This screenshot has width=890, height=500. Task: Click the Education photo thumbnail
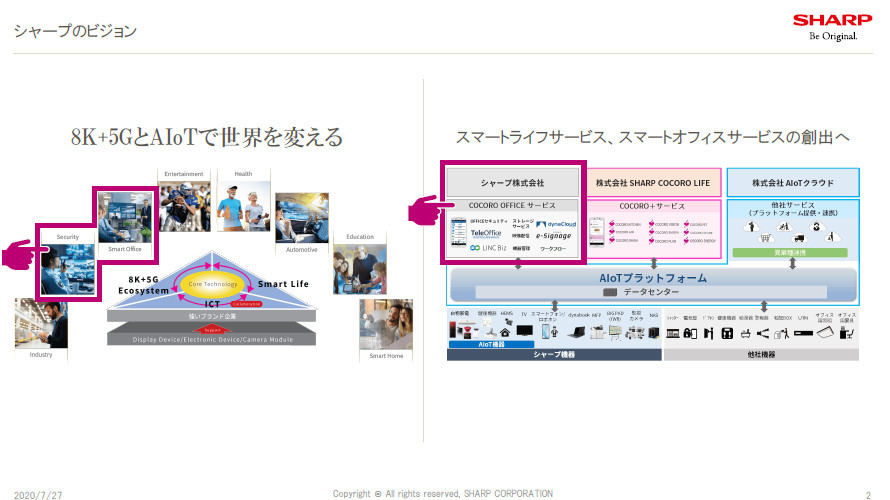[x=360, y=269]
